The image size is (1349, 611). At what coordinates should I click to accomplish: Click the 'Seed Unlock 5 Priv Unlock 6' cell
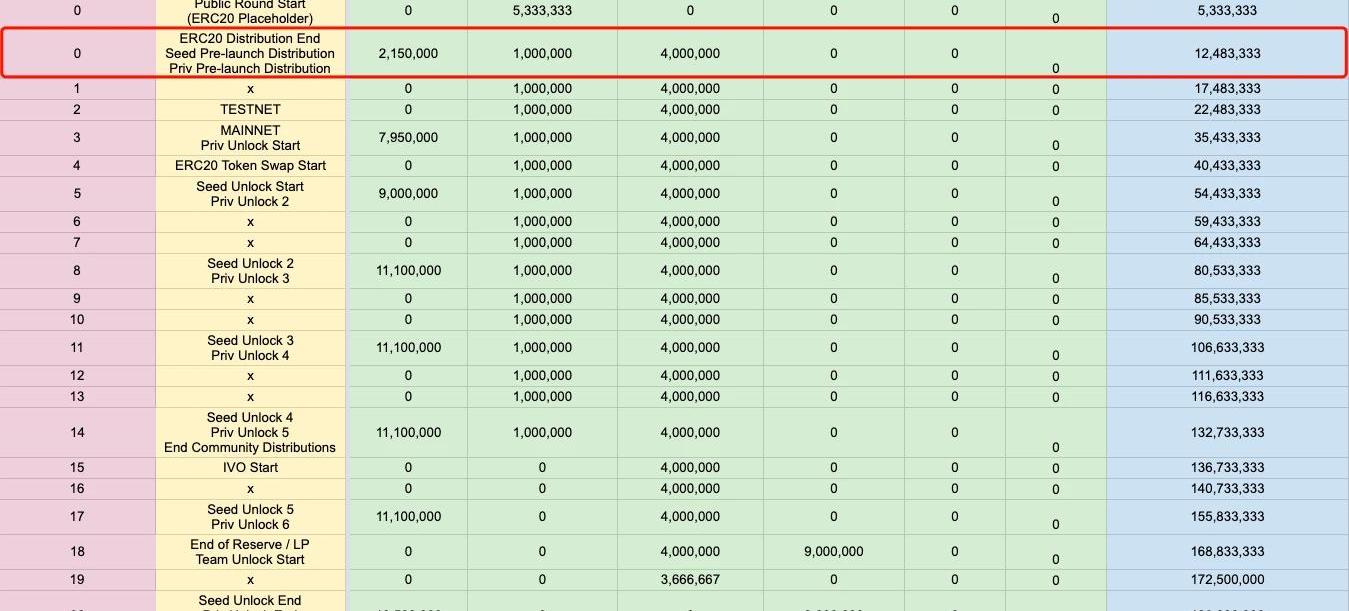click(x=250, y=517)
